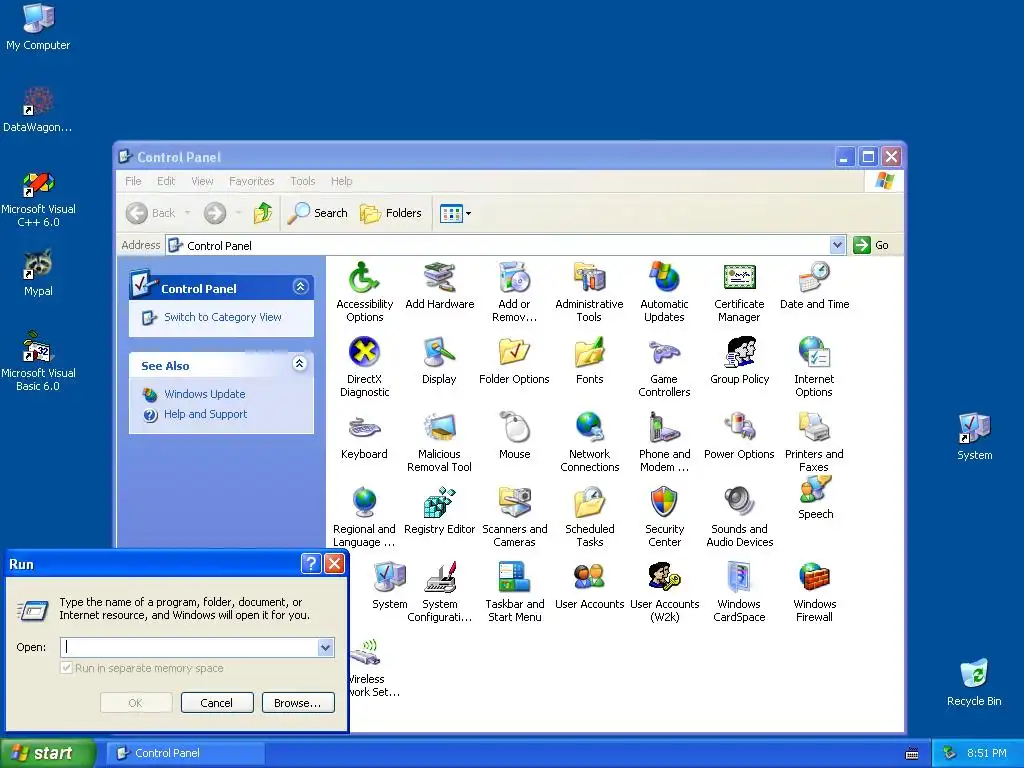Select the Recycle Bin desktop icon
This screenshot has height=768, width=1024.
[x=974, y=682]
